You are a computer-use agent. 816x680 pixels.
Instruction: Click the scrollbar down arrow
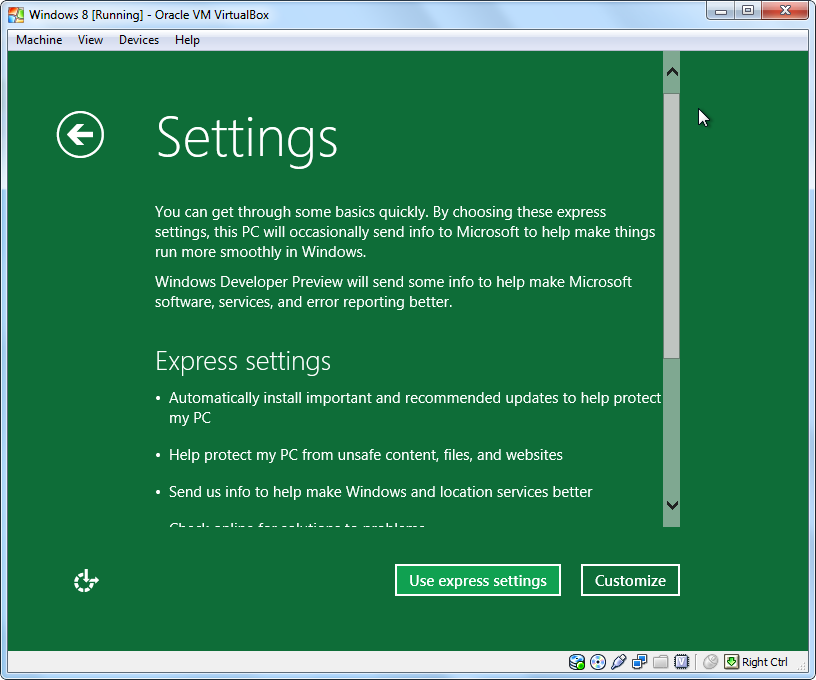672,505
